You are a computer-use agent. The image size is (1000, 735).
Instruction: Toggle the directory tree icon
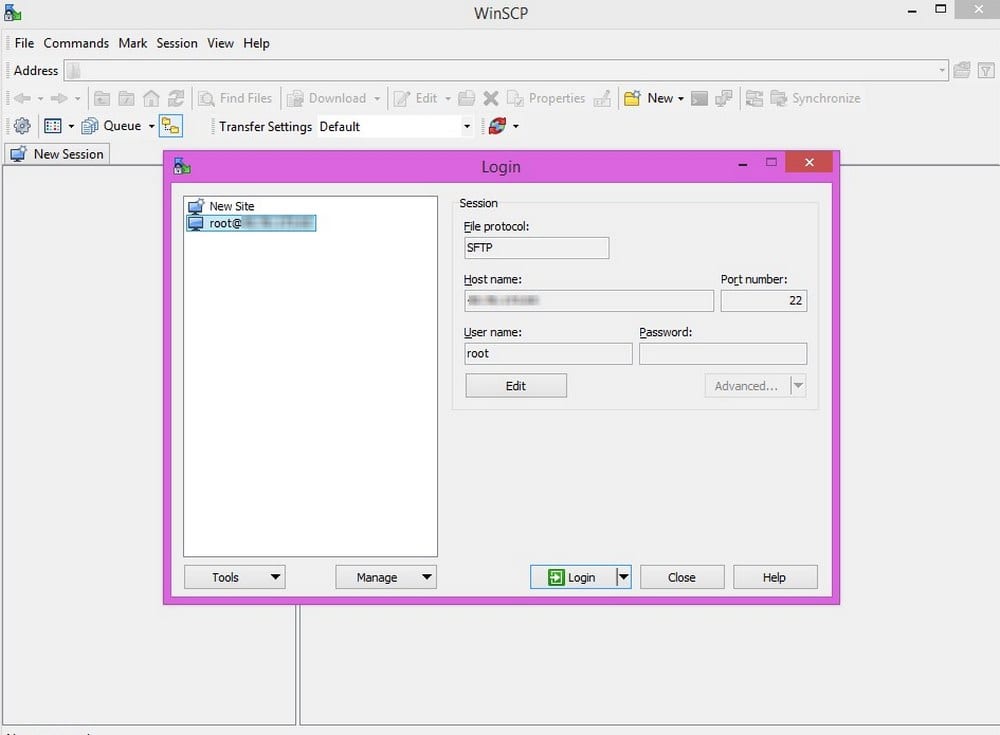point(171,126)
